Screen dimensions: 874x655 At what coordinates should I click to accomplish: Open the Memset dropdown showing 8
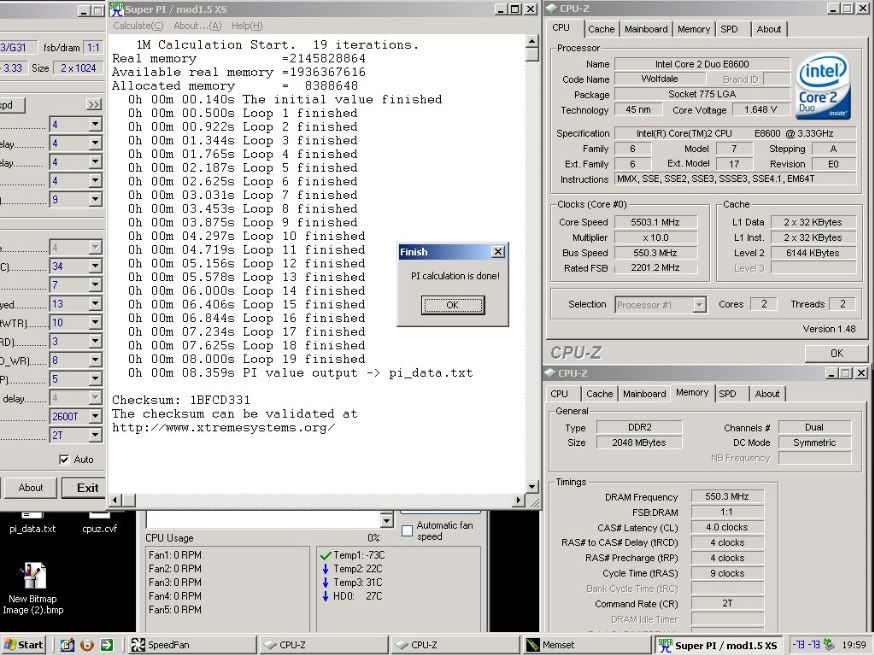(x=95, y=360)
